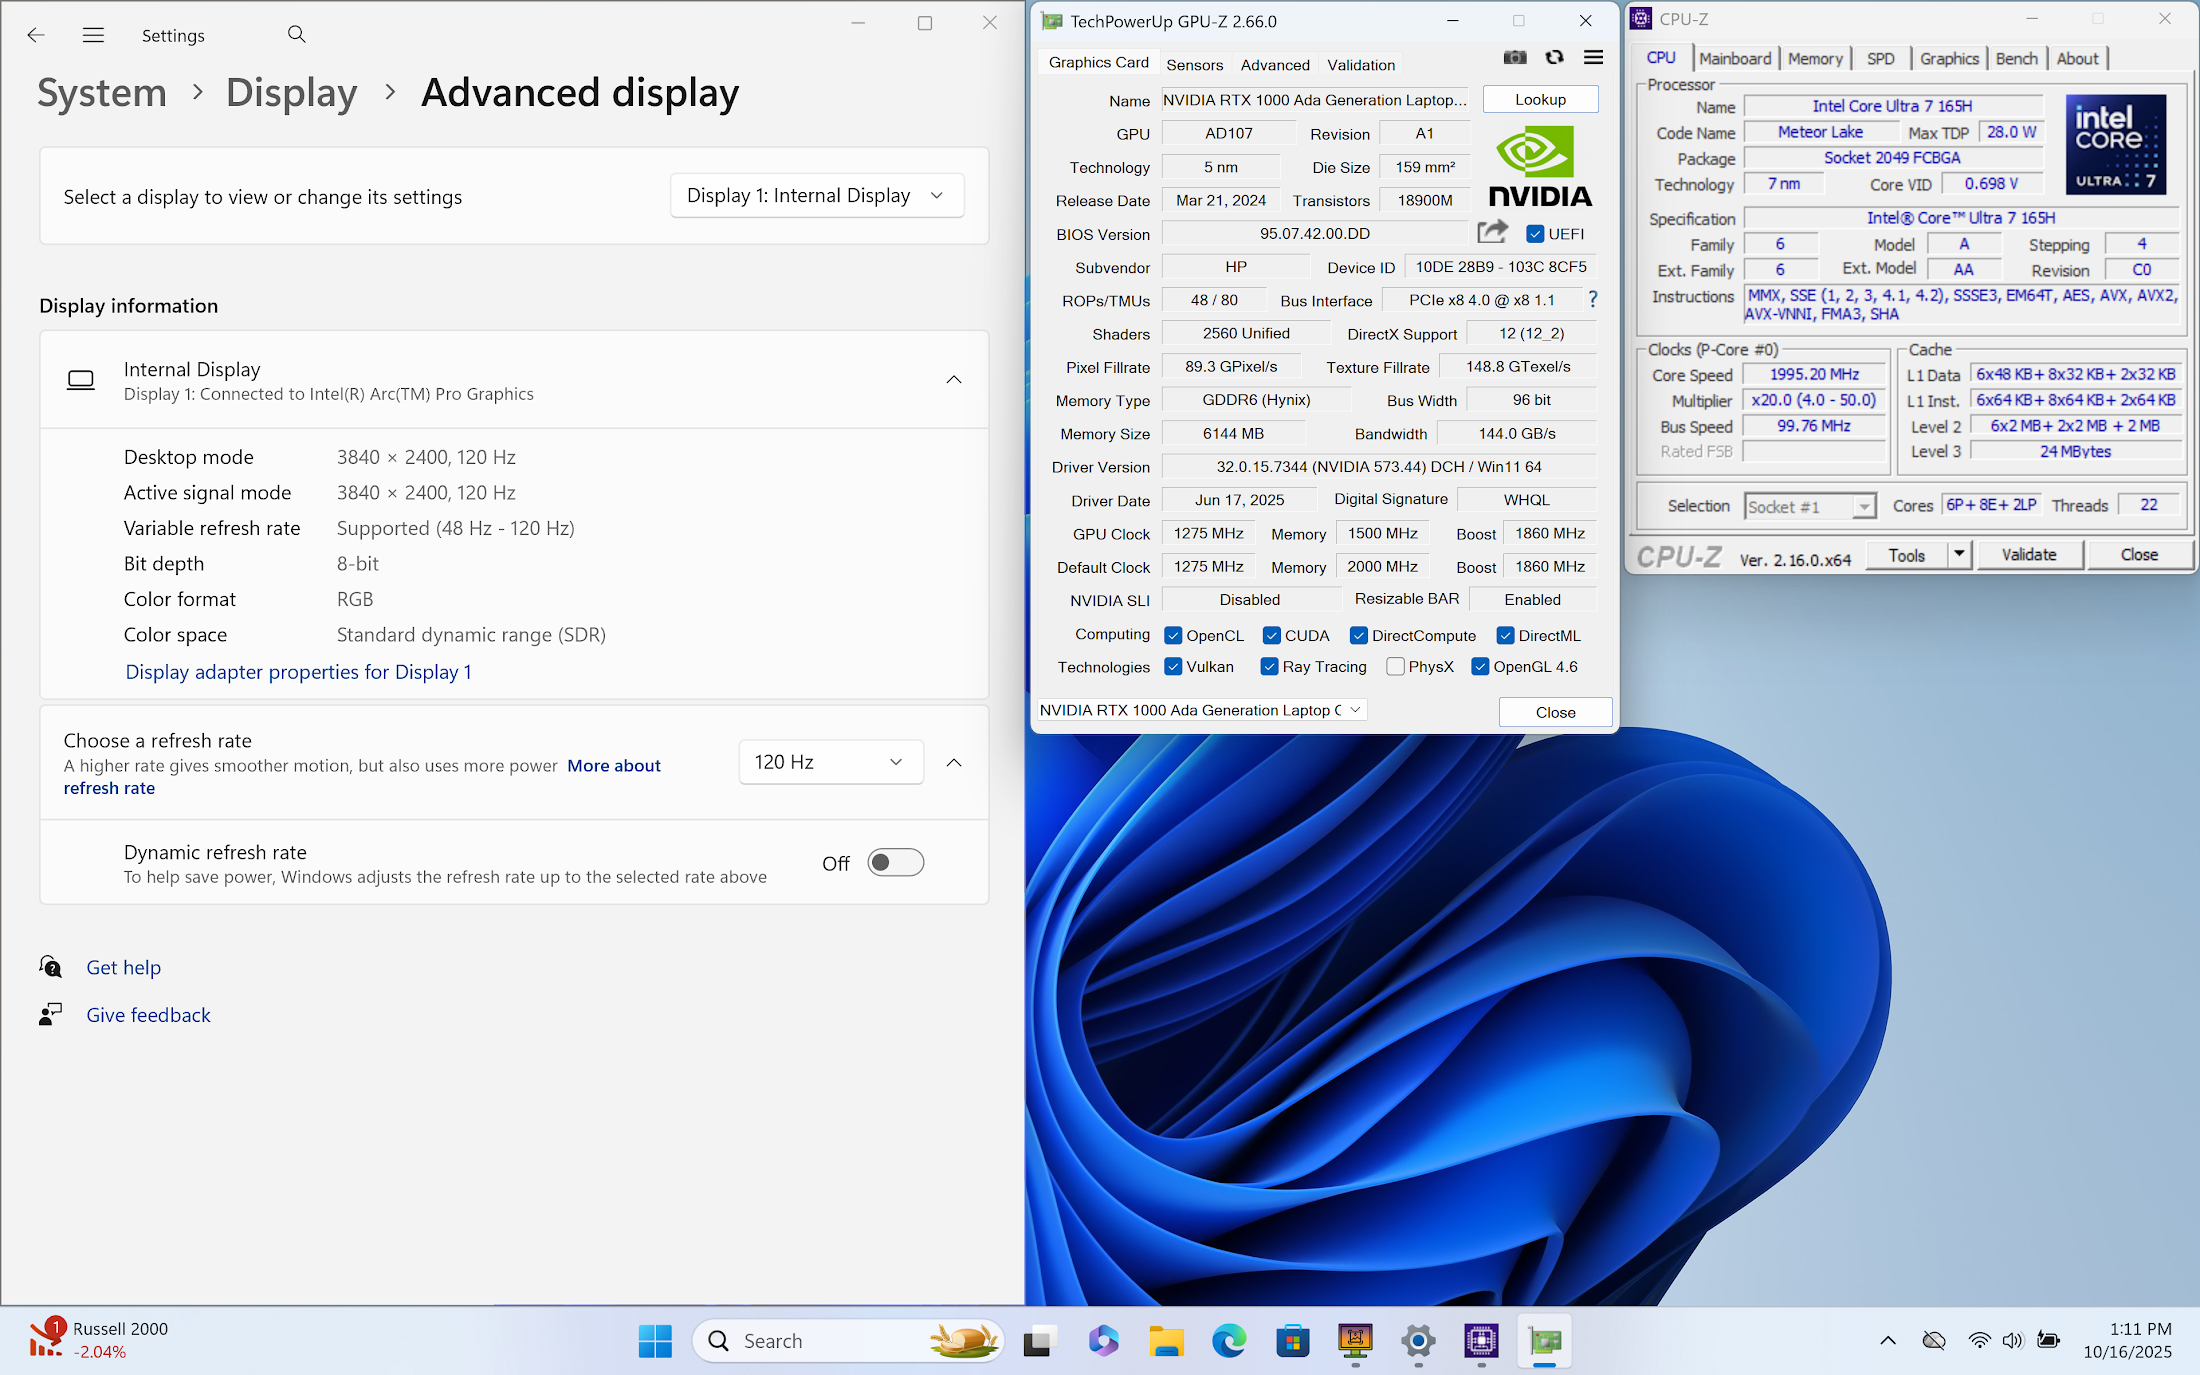2200x1375 pixels.
Task: Switch to GPU-Z Sensors tab
Action: pos(1194,65)
